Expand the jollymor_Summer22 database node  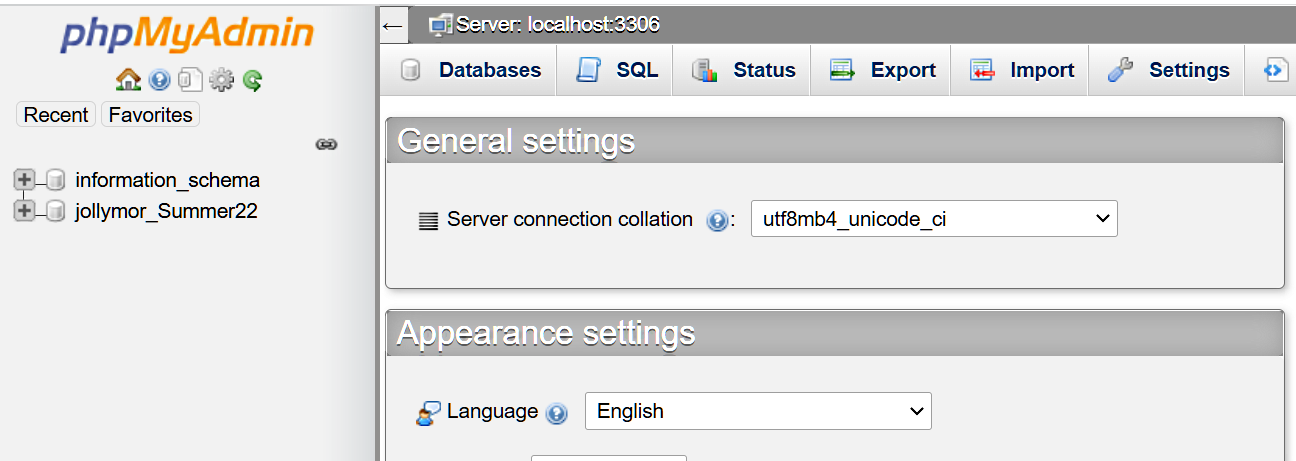tap(24, 210)
